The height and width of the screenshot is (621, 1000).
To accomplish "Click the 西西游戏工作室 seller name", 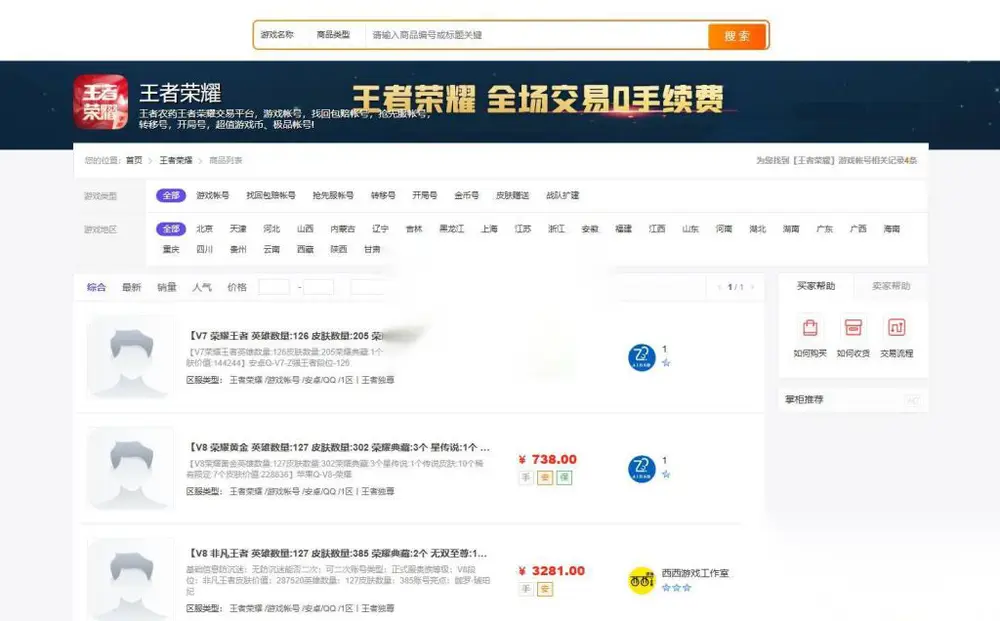I will (x=695, y=573).
